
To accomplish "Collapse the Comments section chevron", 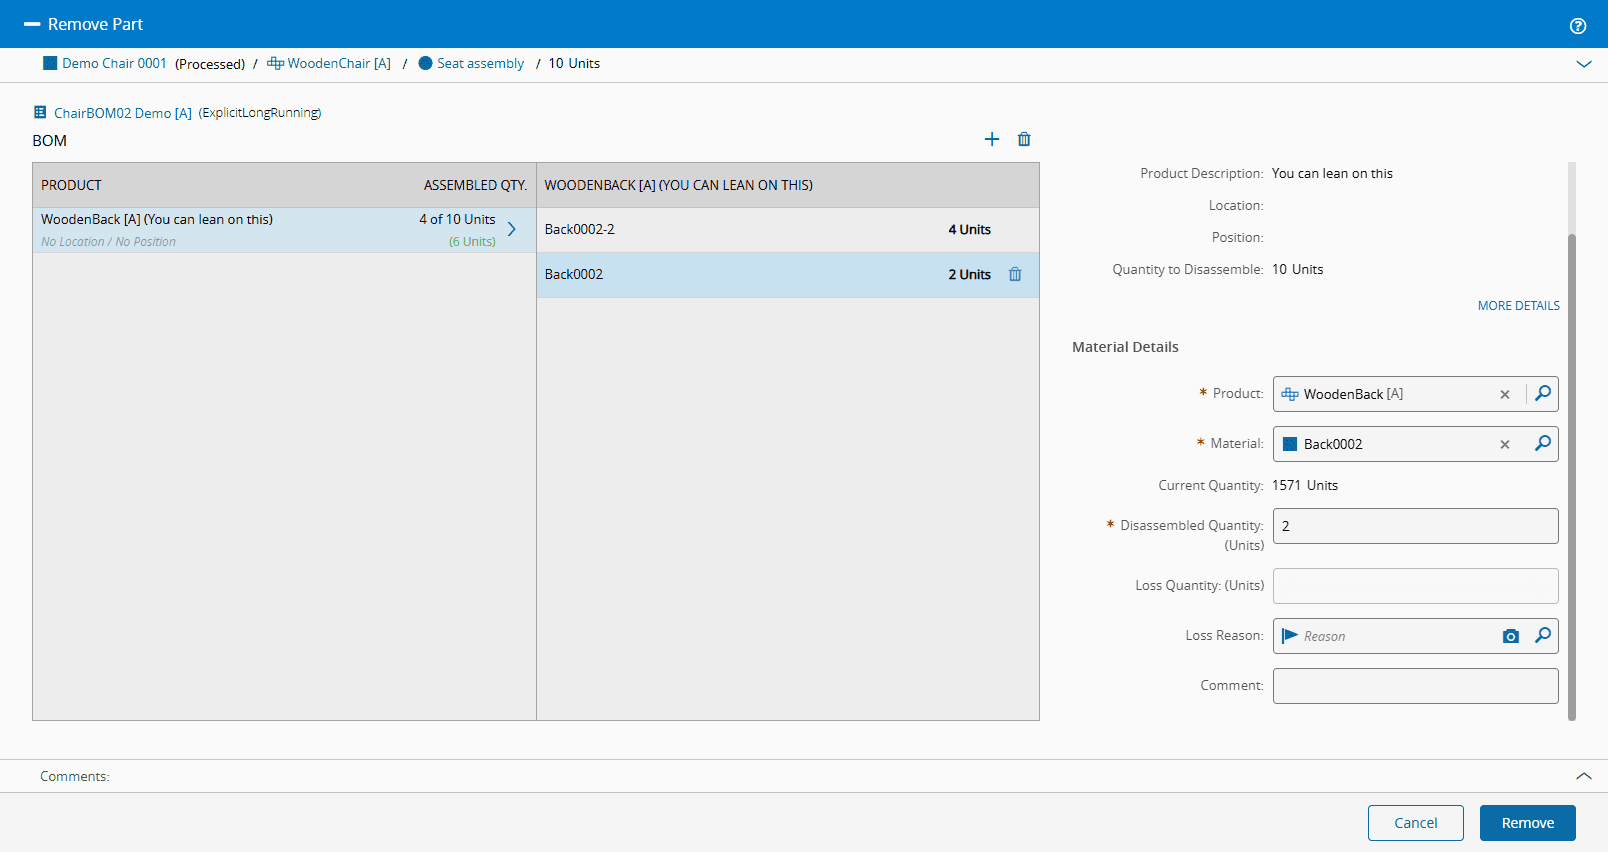I will coord(1584,776).
